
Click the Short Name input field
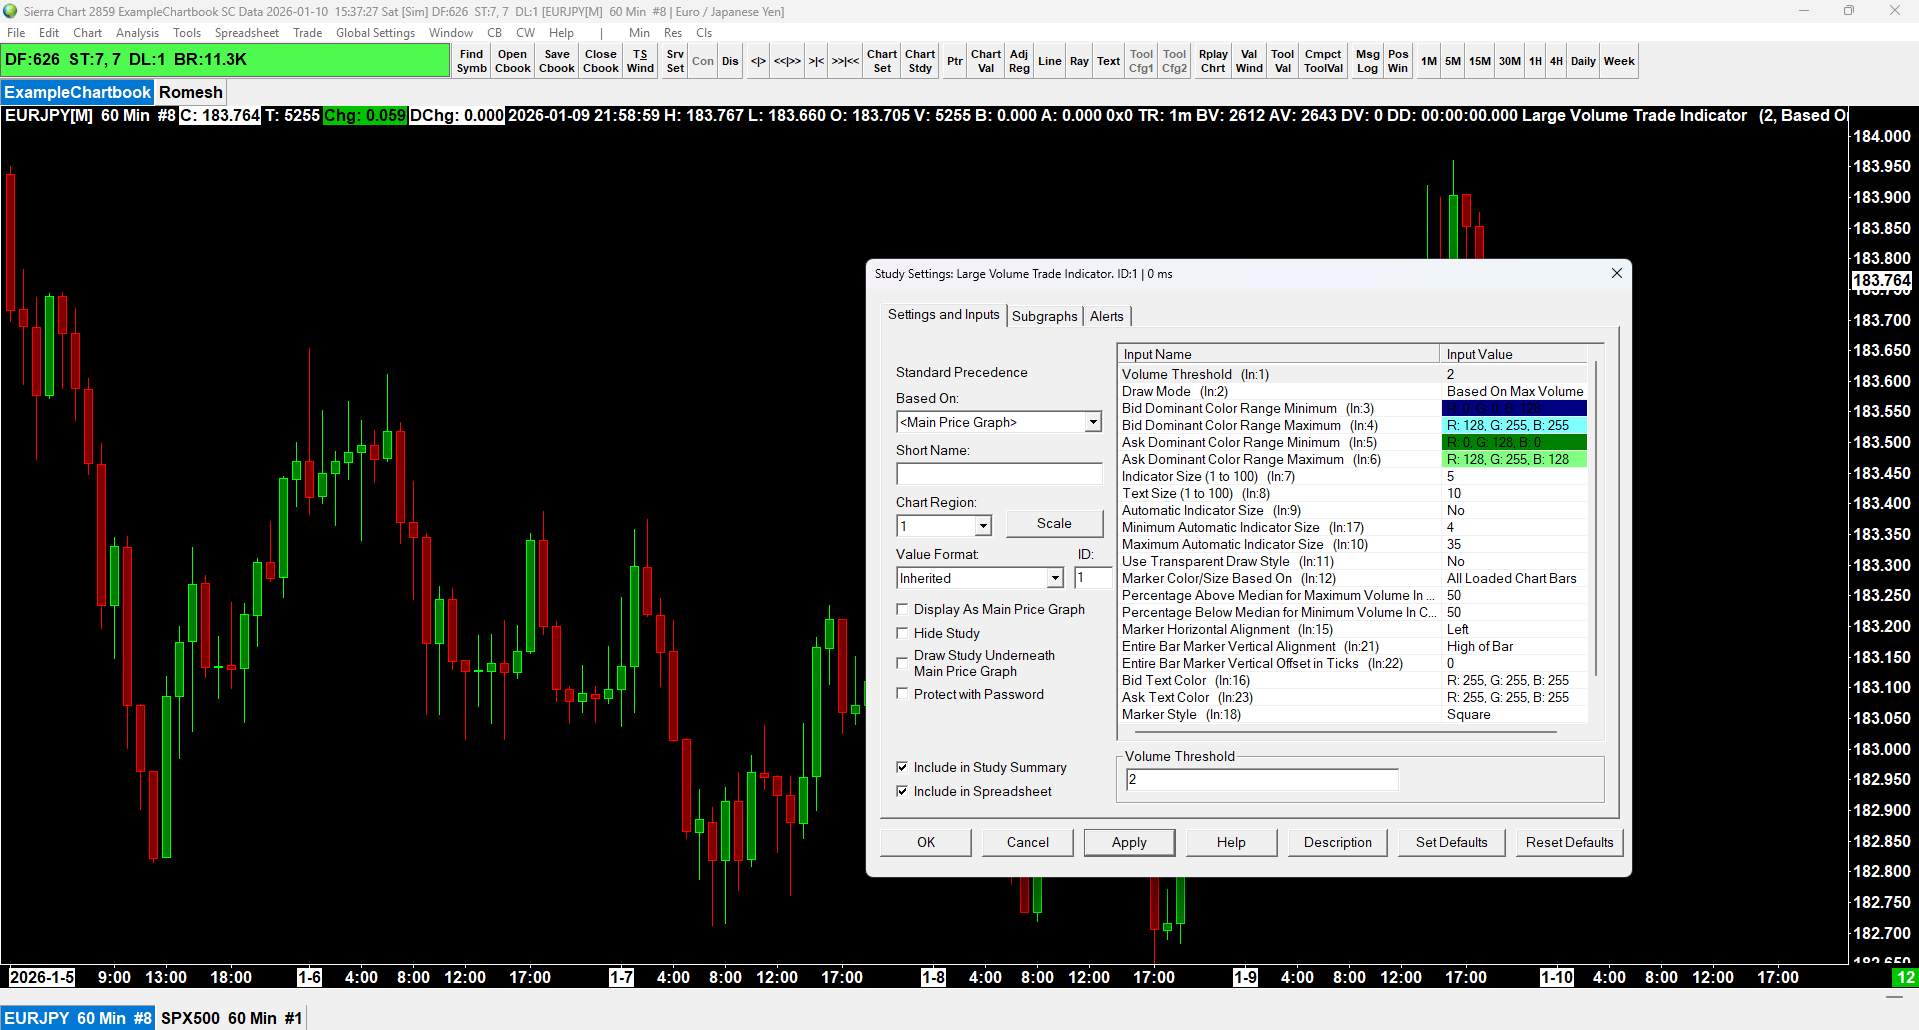click(999, 474)
